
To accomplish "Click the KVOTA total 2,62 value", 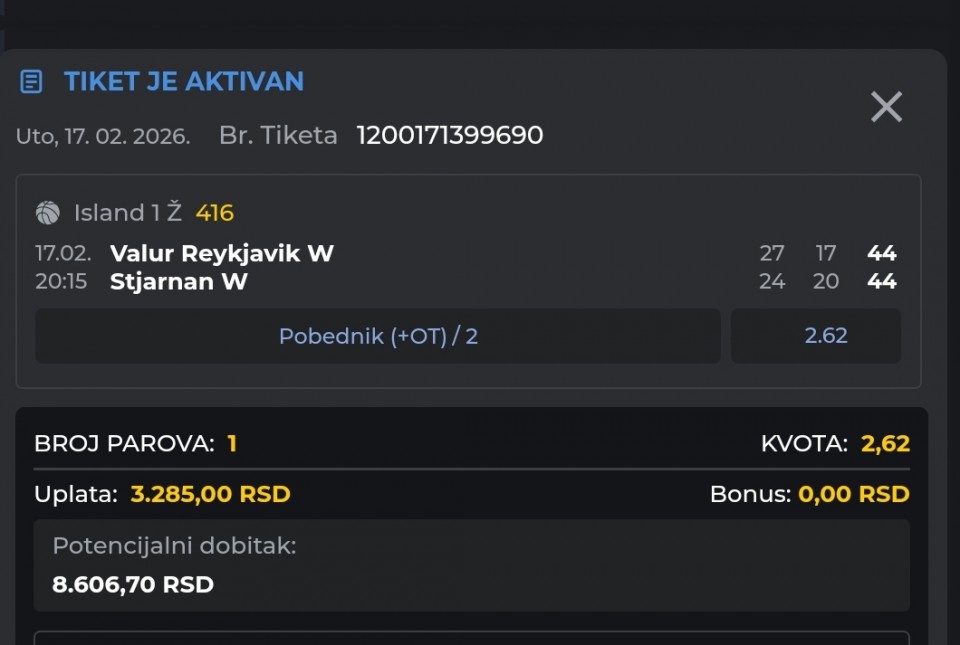I will pyautogui.click(x=885, y=444).
